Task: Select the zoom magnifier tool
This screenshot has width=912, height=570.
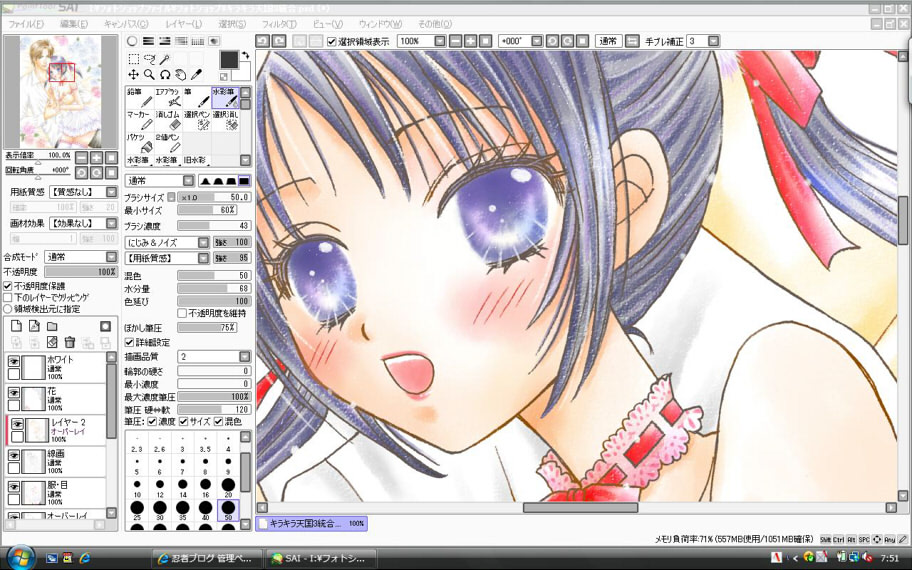Action: (149, 74)
